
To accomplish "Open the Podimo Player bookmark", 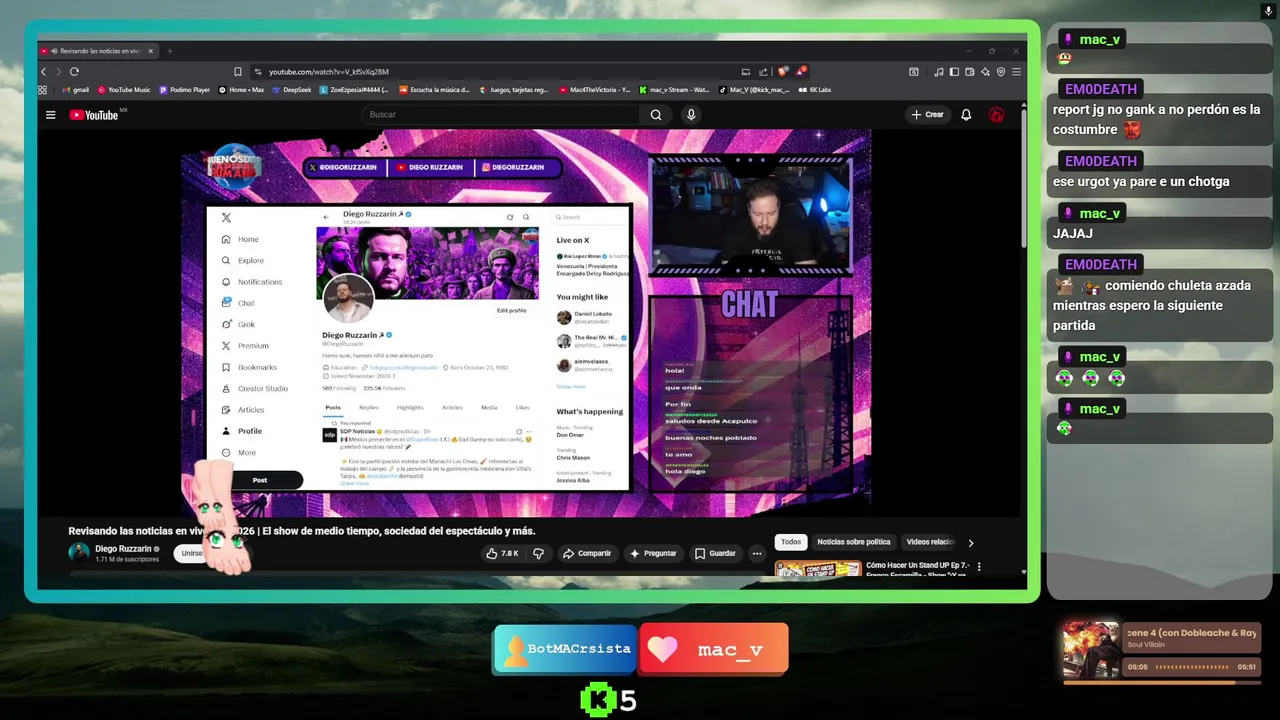I will (x=184, y=90).
